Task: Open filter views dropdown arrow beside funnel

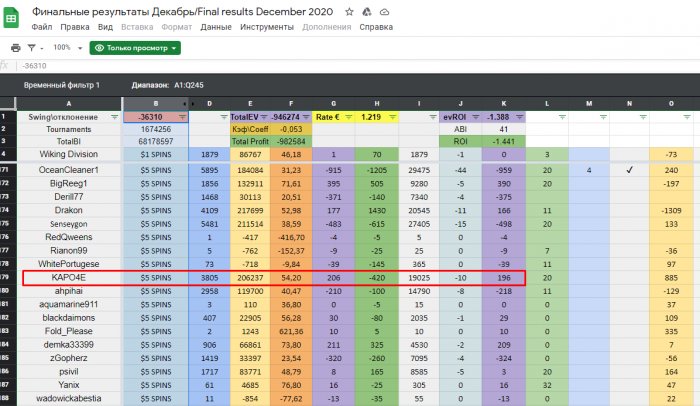Action: click(x=42, y=48)
